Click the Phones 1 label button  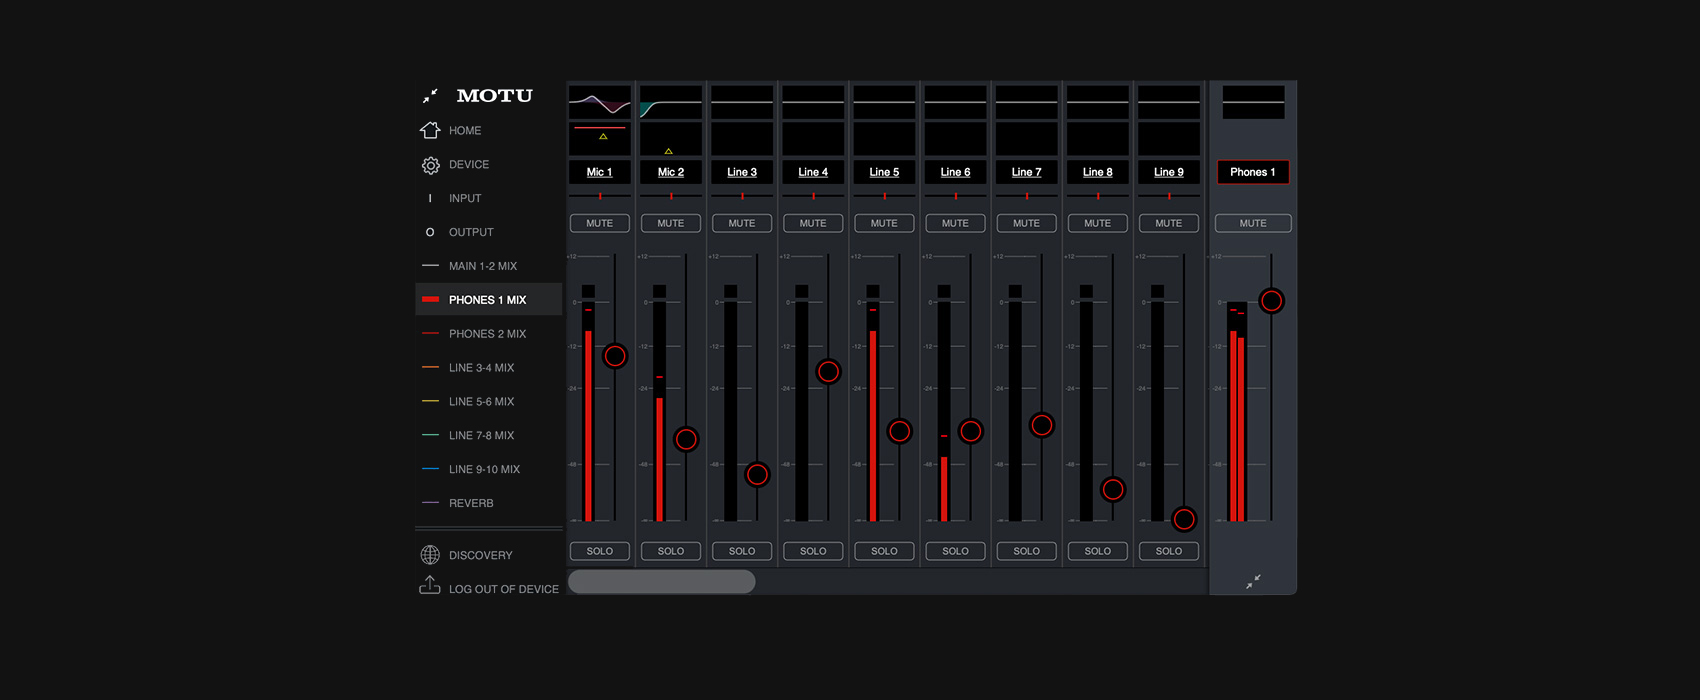click(1253, 172)
